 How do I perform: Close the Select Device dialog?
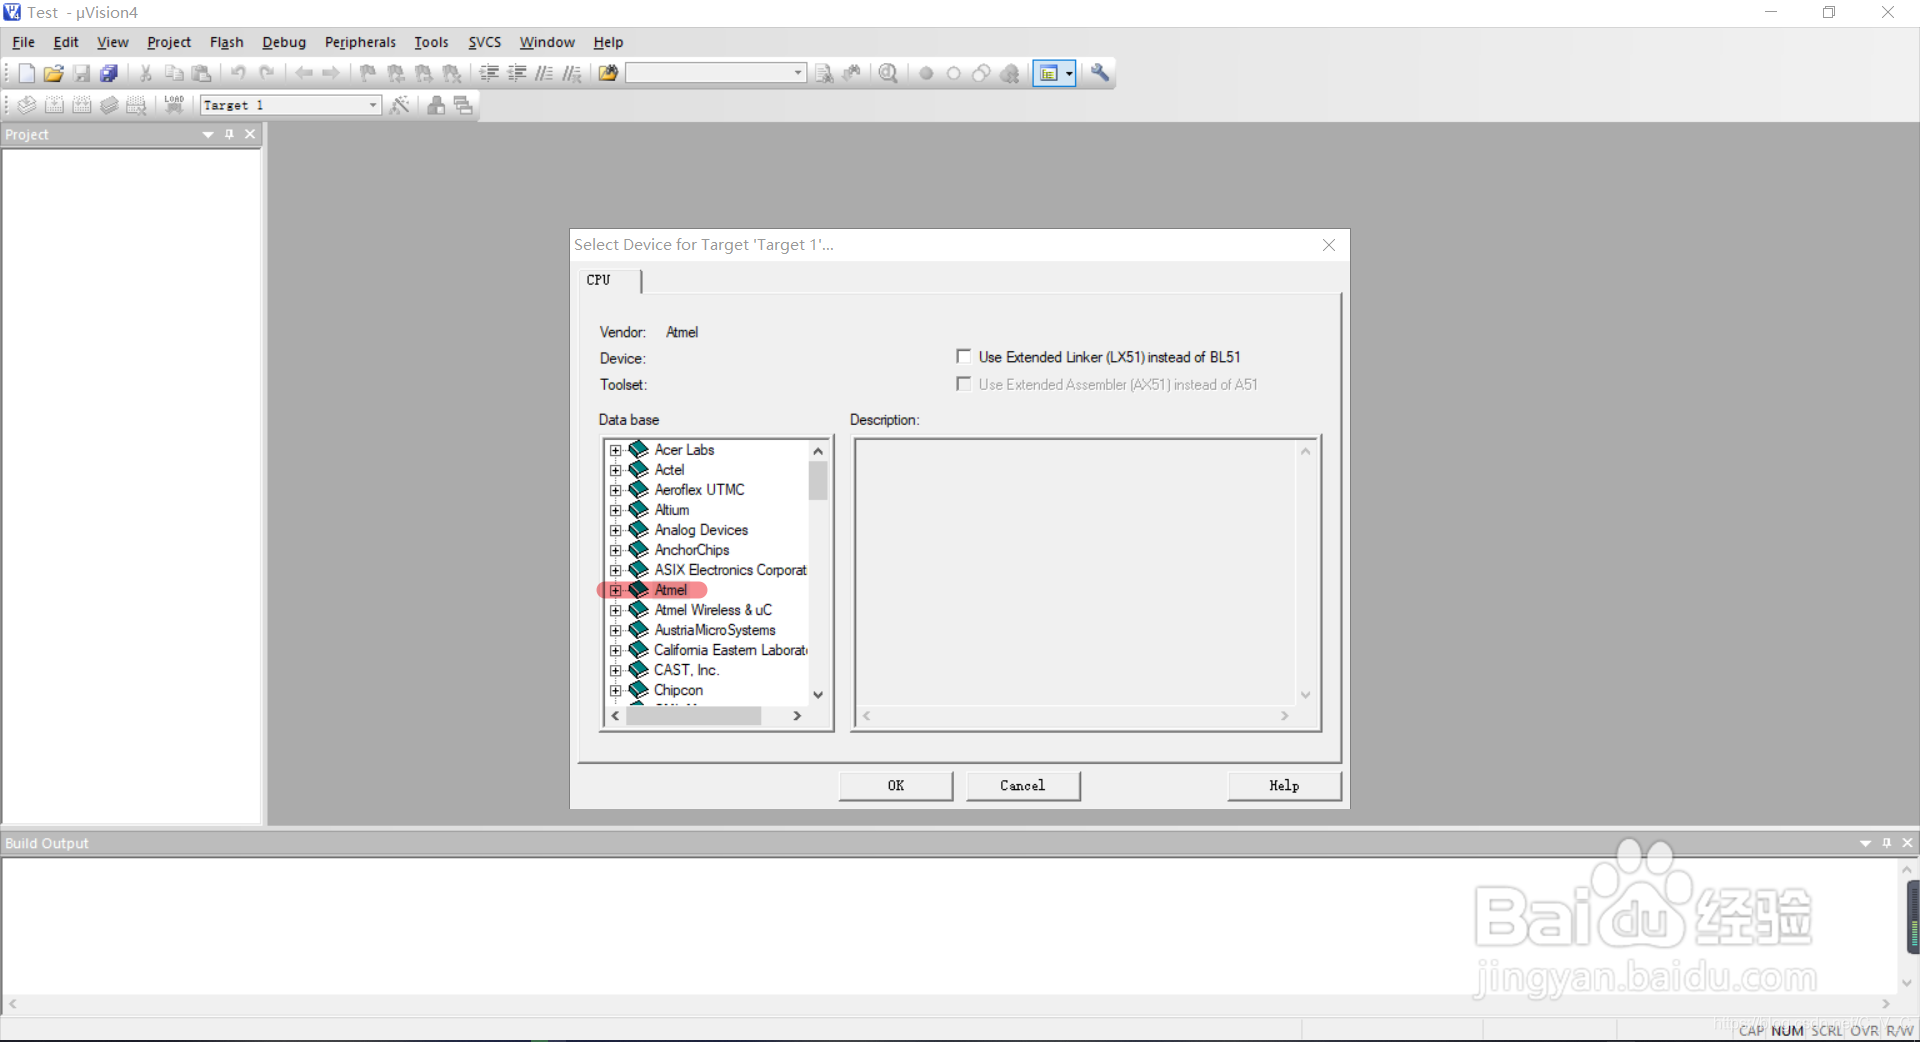[1329, 245]
